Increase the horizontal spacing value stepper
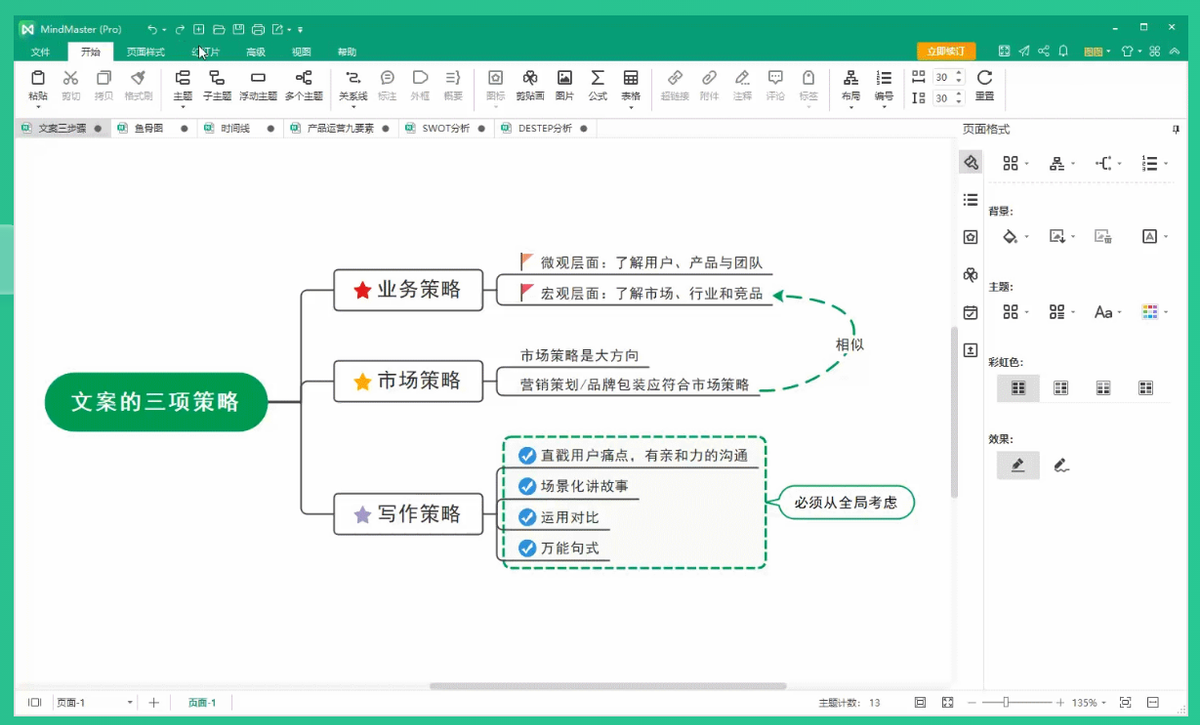The image size is (1200, 725). click(x=959, y=73)
